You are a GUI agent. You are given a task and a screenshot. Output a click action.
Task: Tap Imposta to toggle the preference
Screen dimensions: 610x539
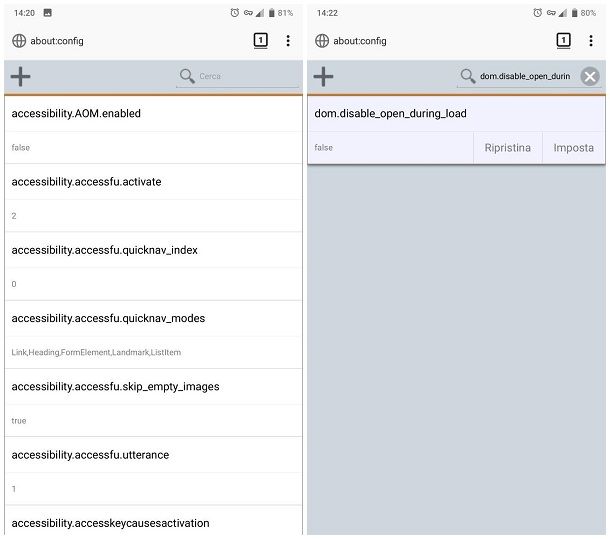(573, 147)
